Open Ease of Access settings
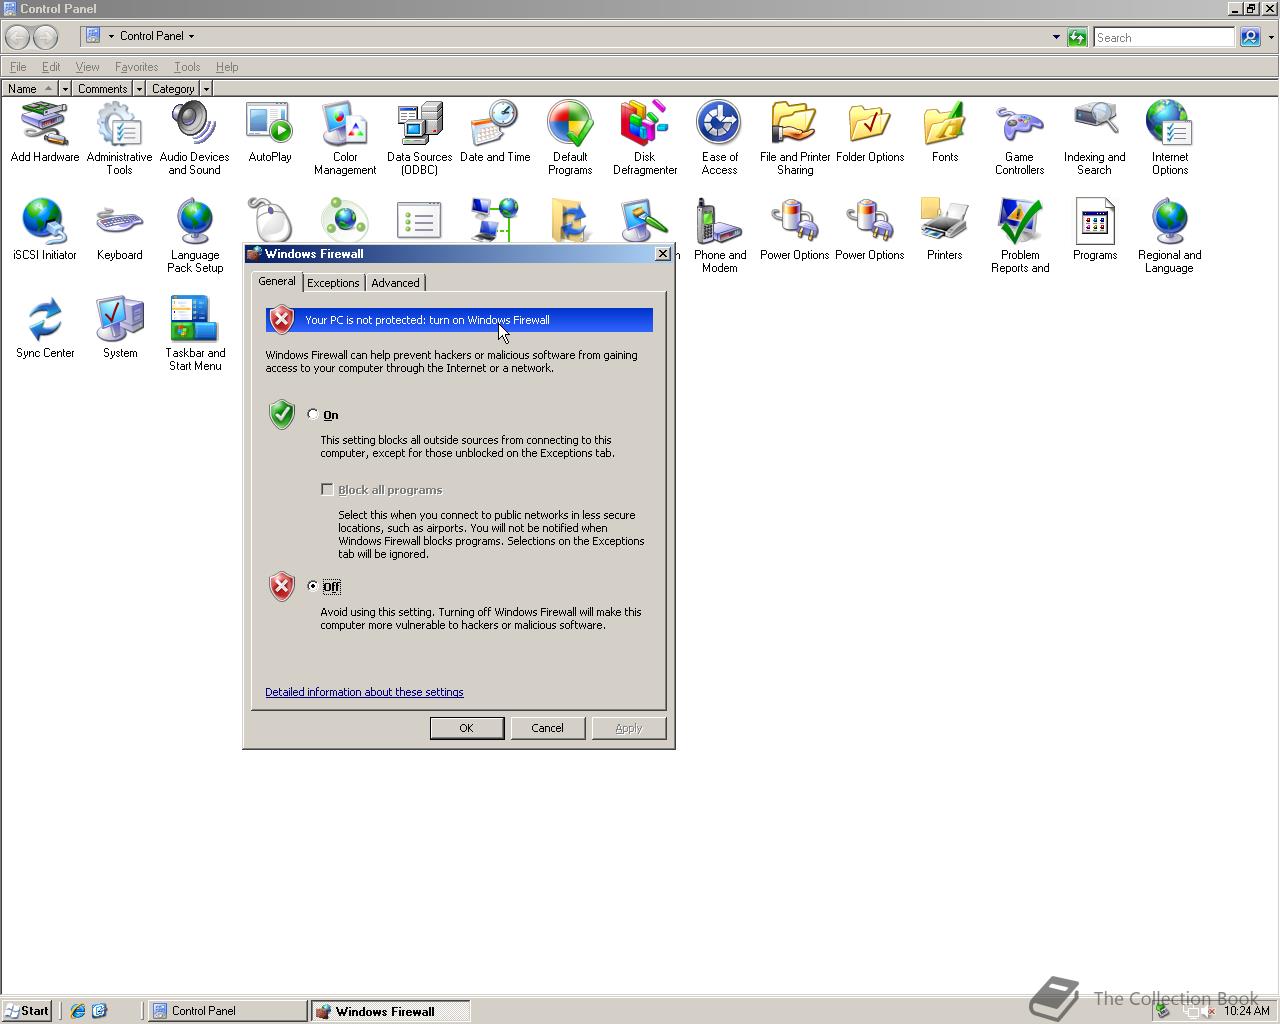 [720, 138]
